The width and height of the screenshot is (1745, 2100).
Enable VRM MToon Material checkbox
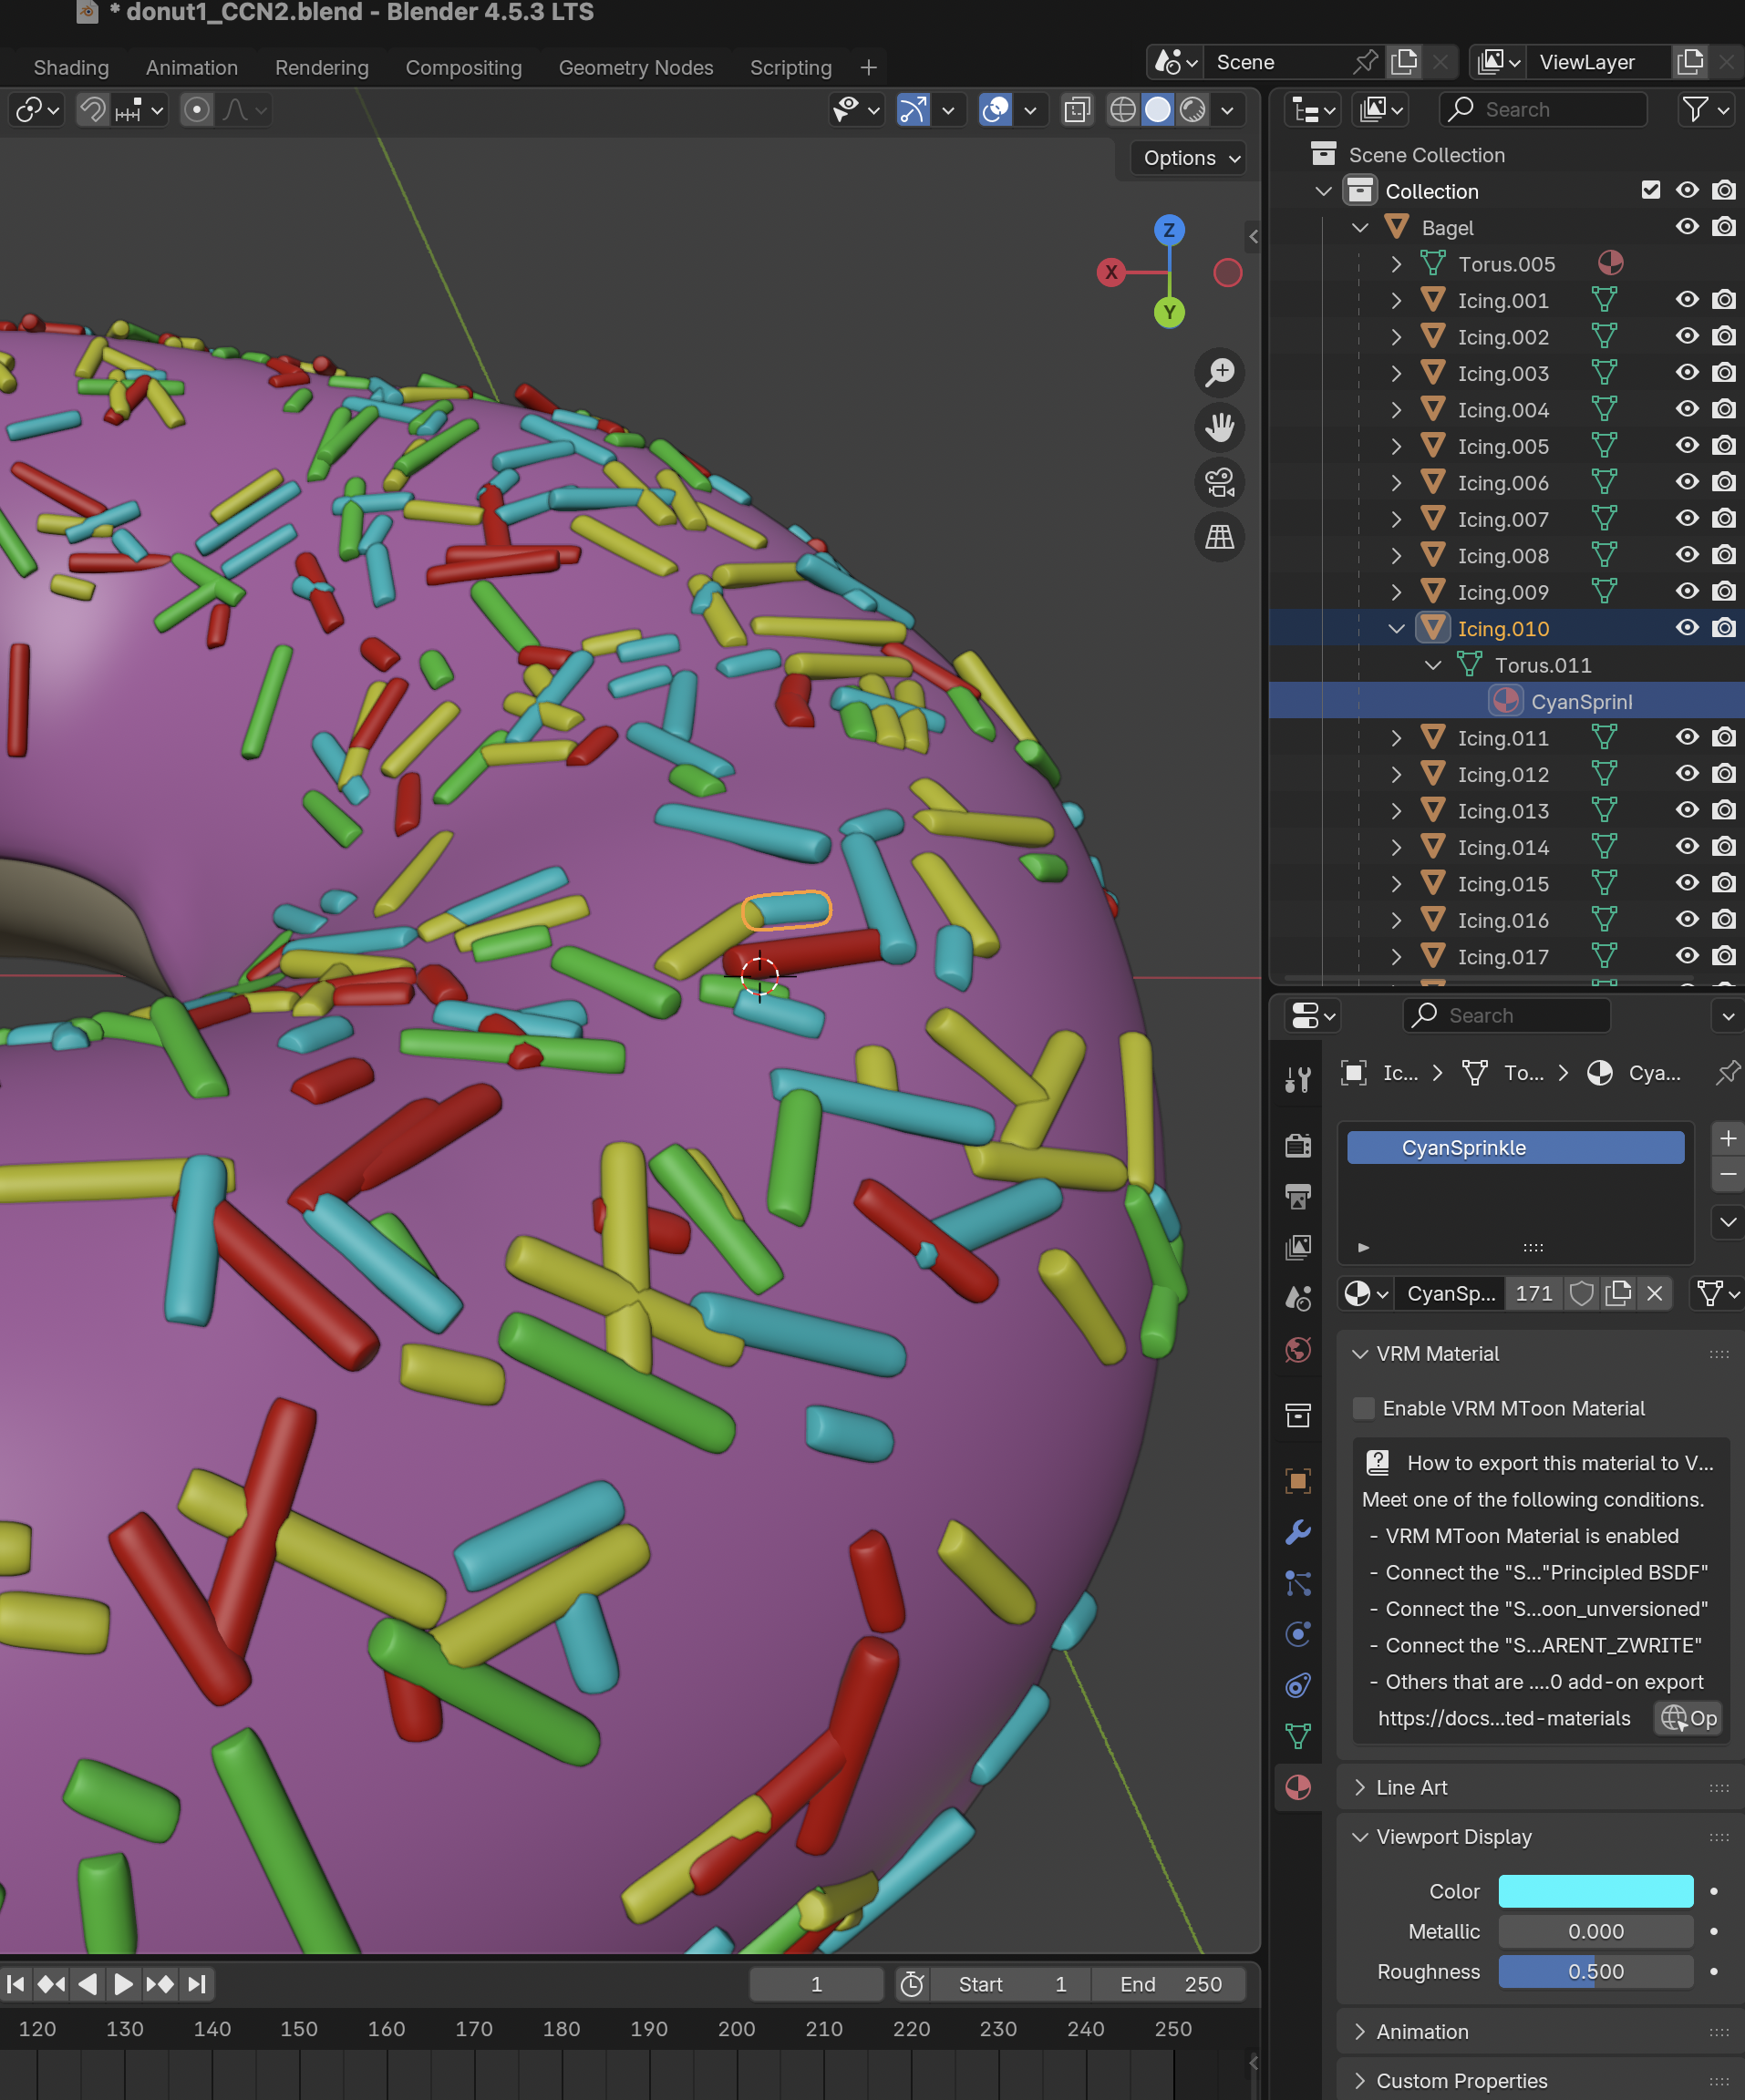click(1362, 1408)
